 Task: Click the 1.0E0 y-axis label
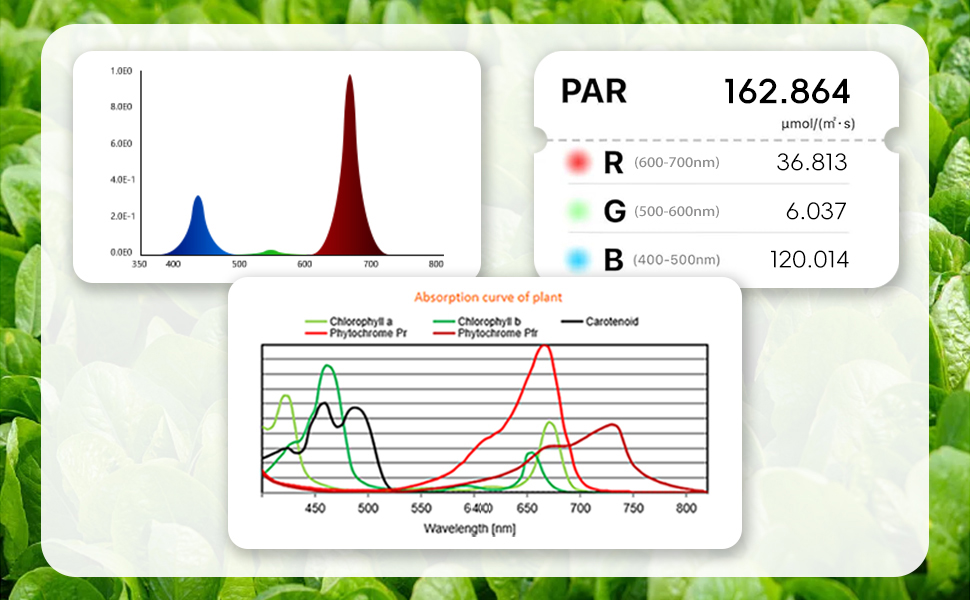tap(121, 71)
